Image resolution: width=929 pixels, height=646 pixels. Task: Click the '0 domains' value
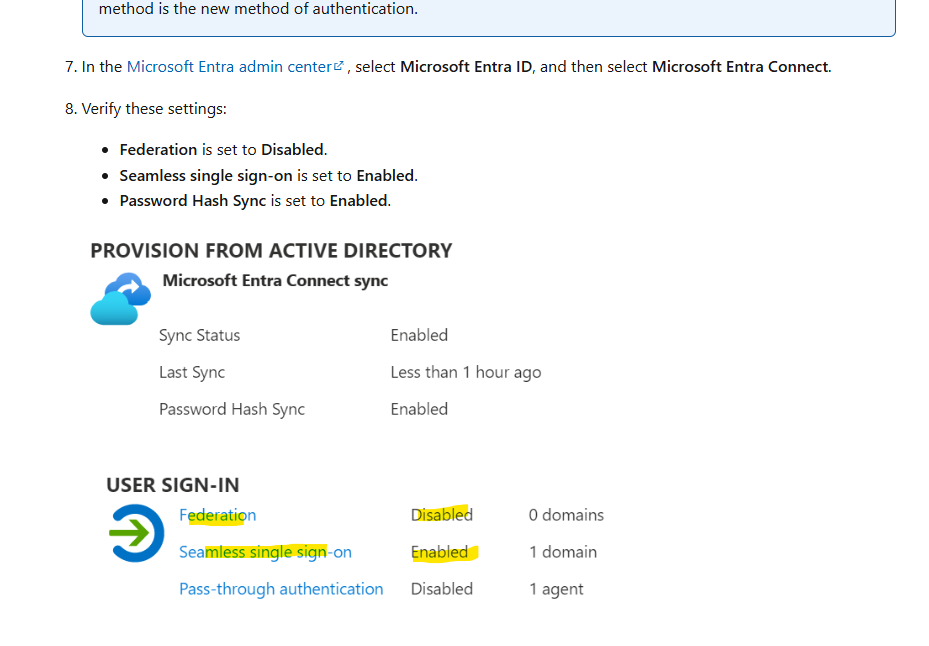pos(566,515)
